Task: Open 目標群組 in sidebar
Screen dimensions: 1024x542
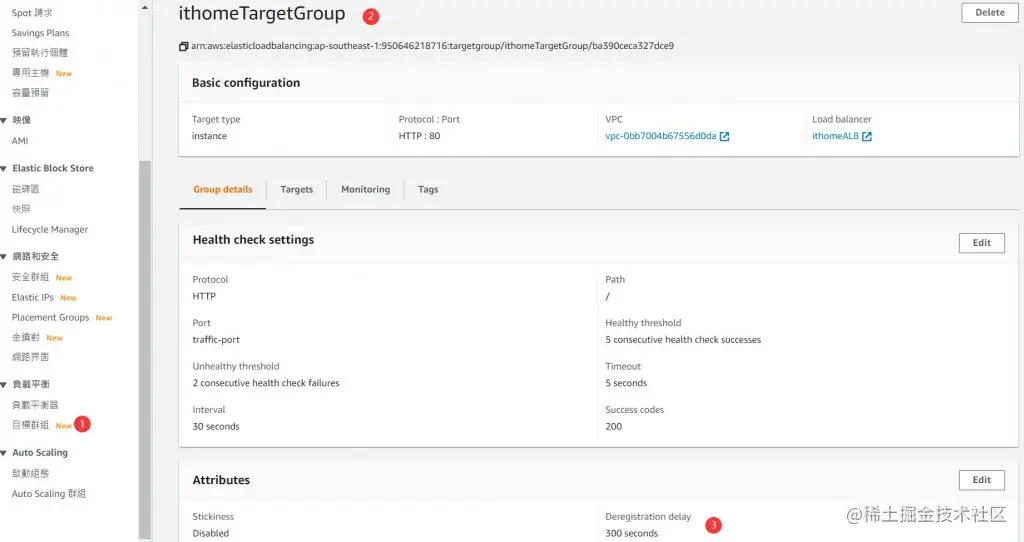Action: coord(30,425)
